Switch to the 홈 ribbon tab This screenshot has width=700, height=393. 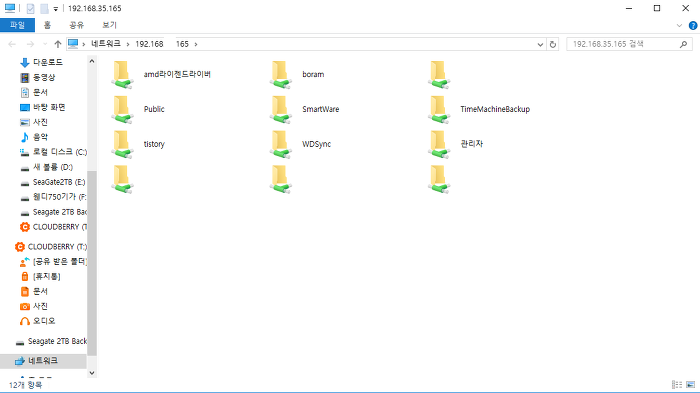click(47, 25)
